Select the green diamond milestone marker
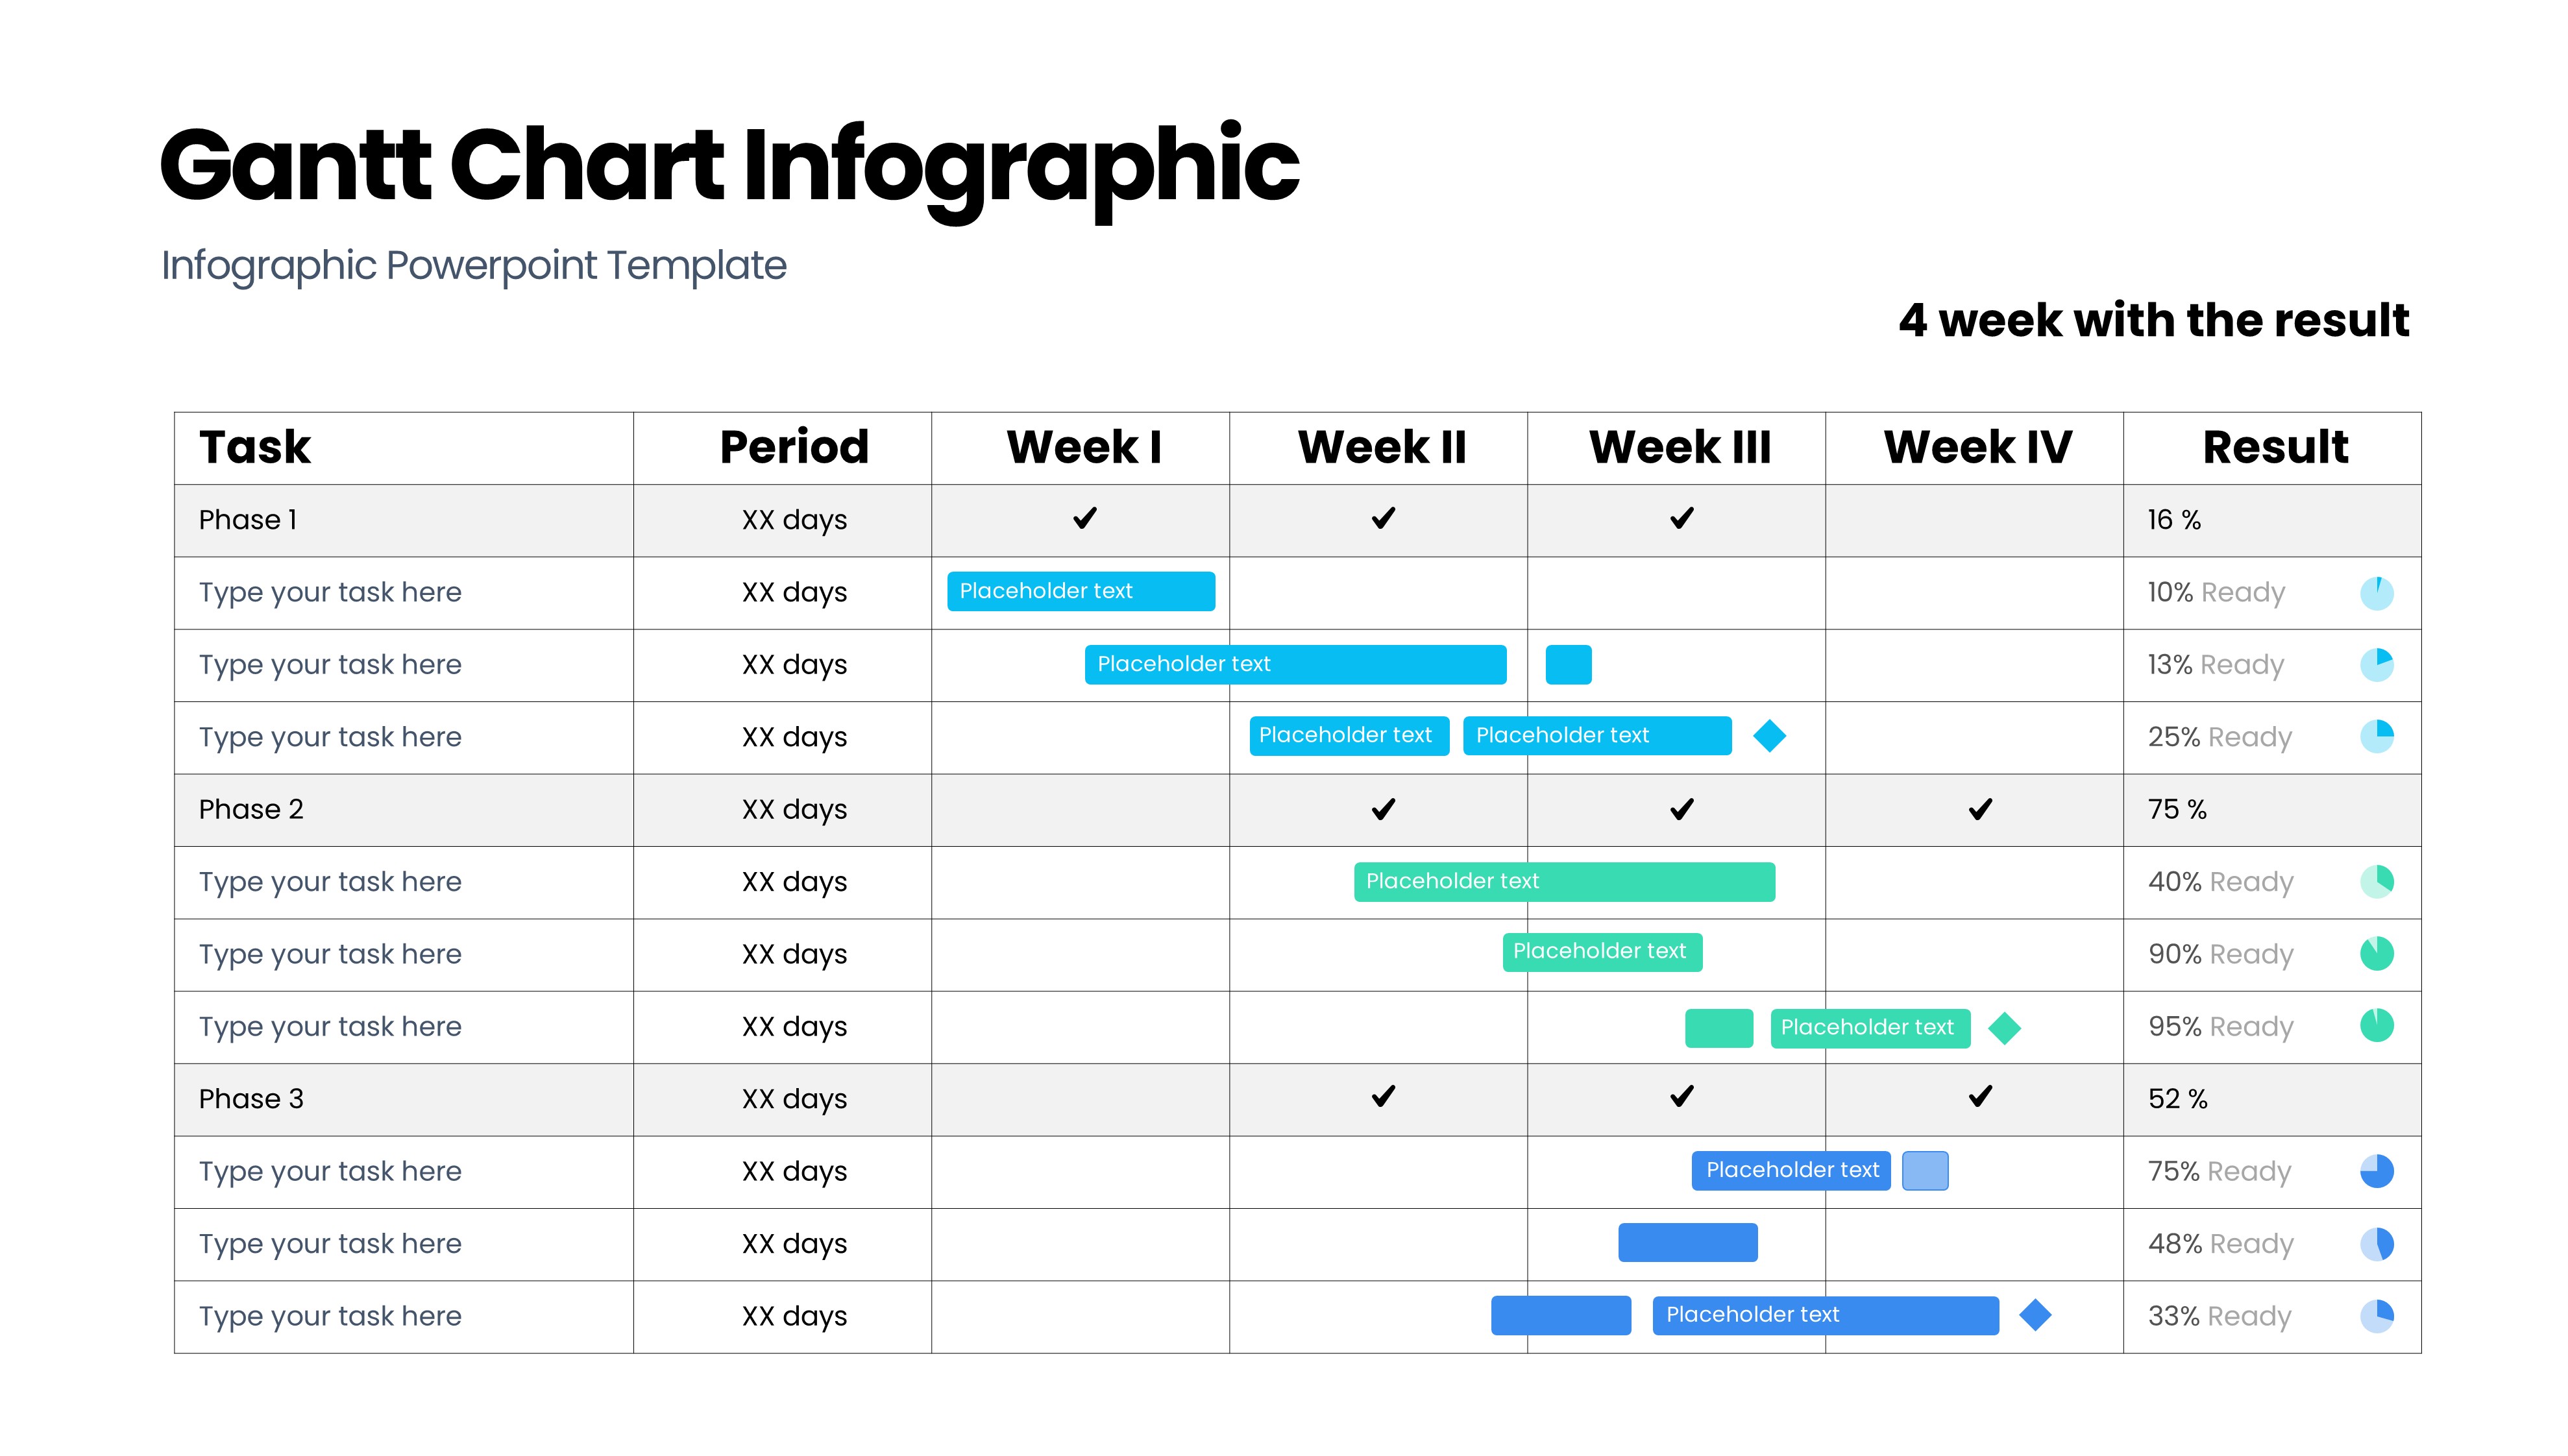2568x1456 pixels. click(2004, 1028)
